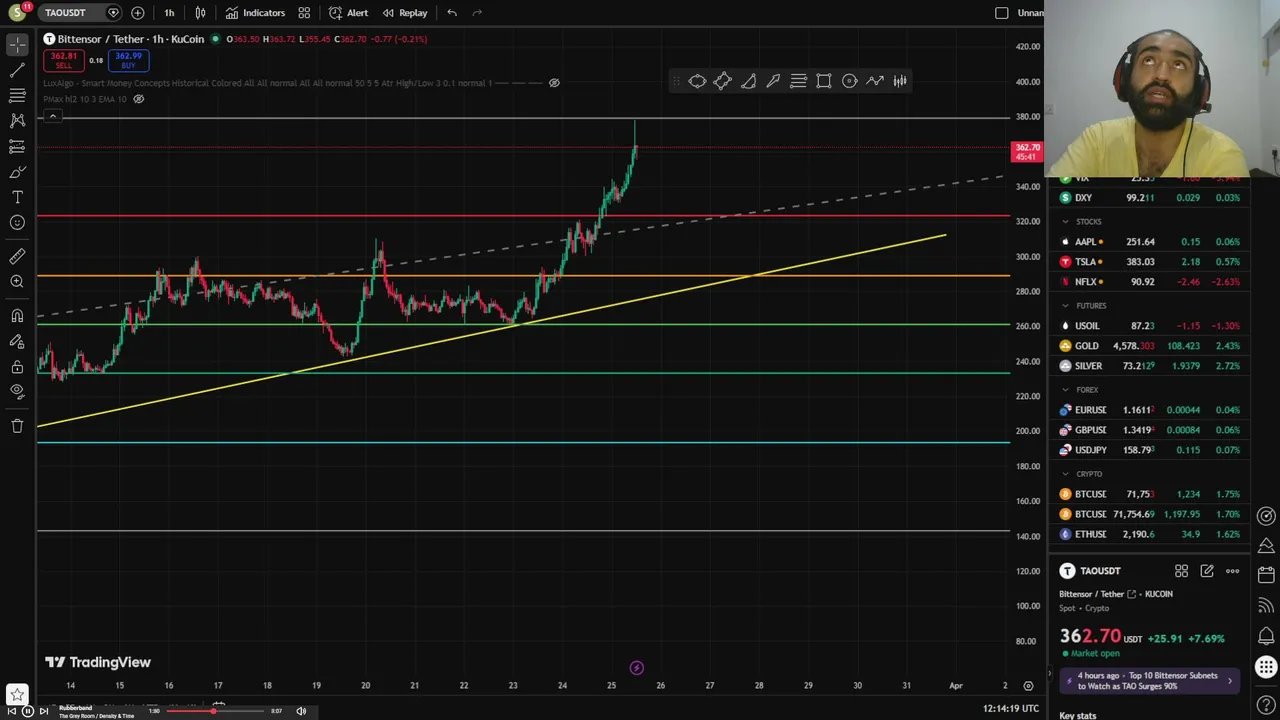The width and height of the screenshot is (1280, 720).
Task: Lock all drawing tools
Action: click(x=17, y=367)
